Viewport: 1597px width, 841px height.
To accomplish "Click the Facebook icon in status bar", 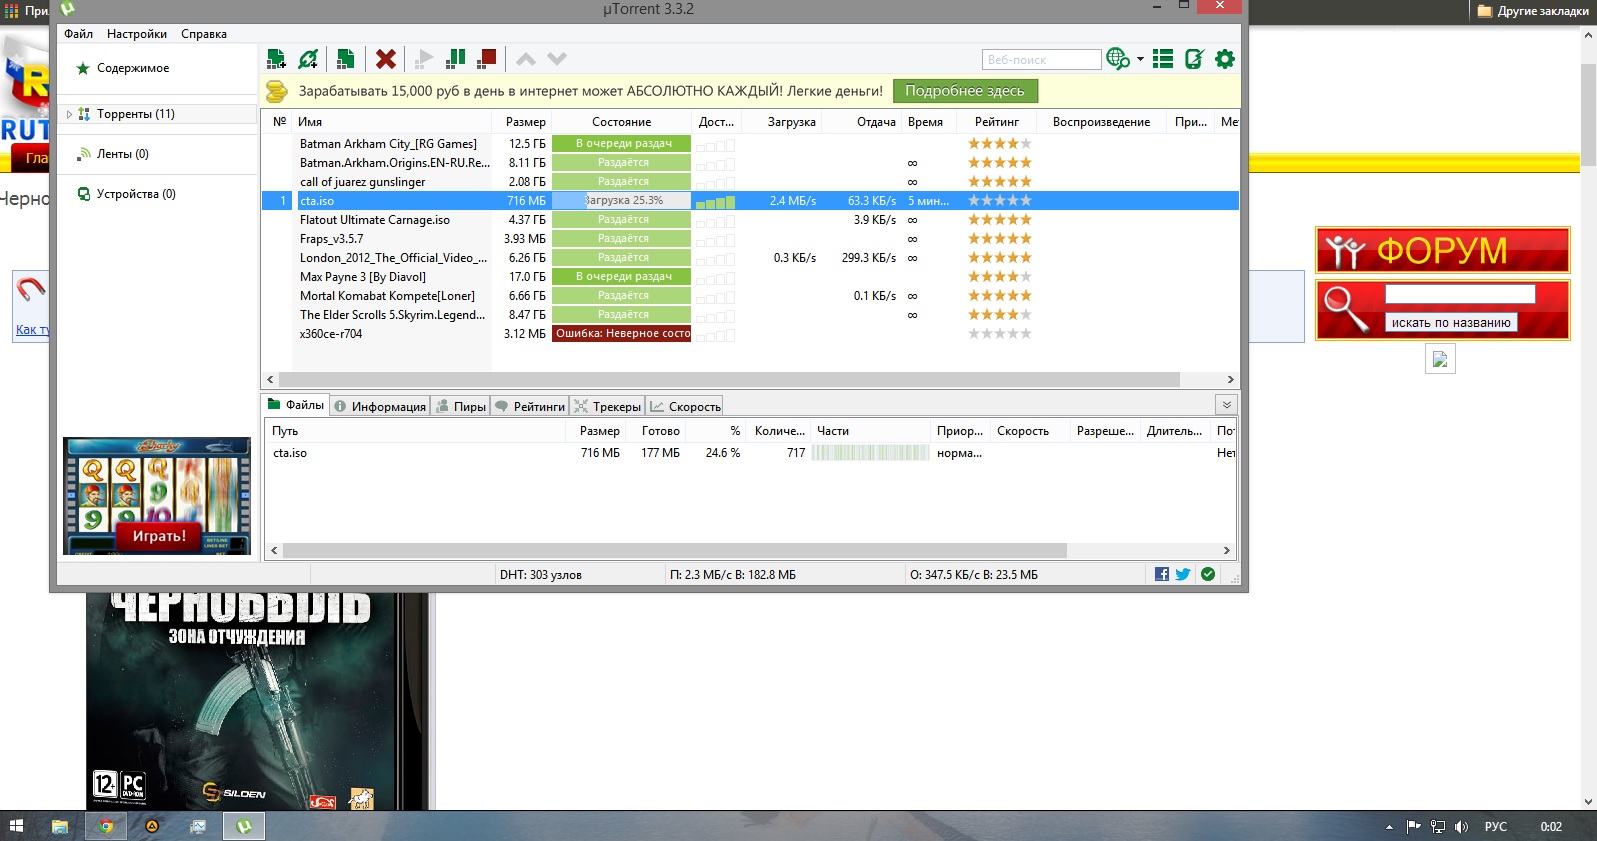I will (x=1162, y=574).
